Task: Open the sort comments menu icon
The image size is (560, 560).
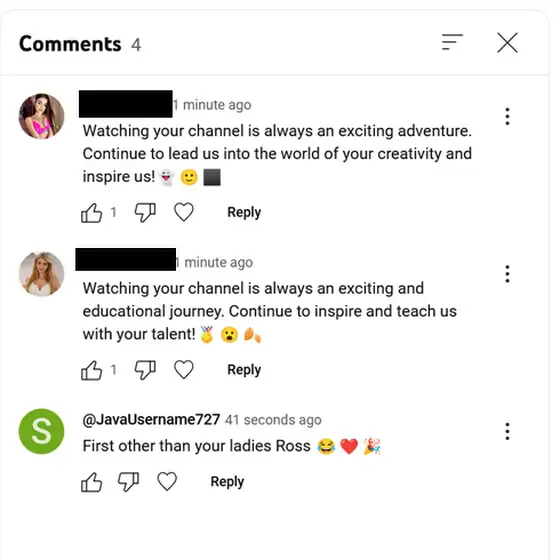Action: [452, 42]
